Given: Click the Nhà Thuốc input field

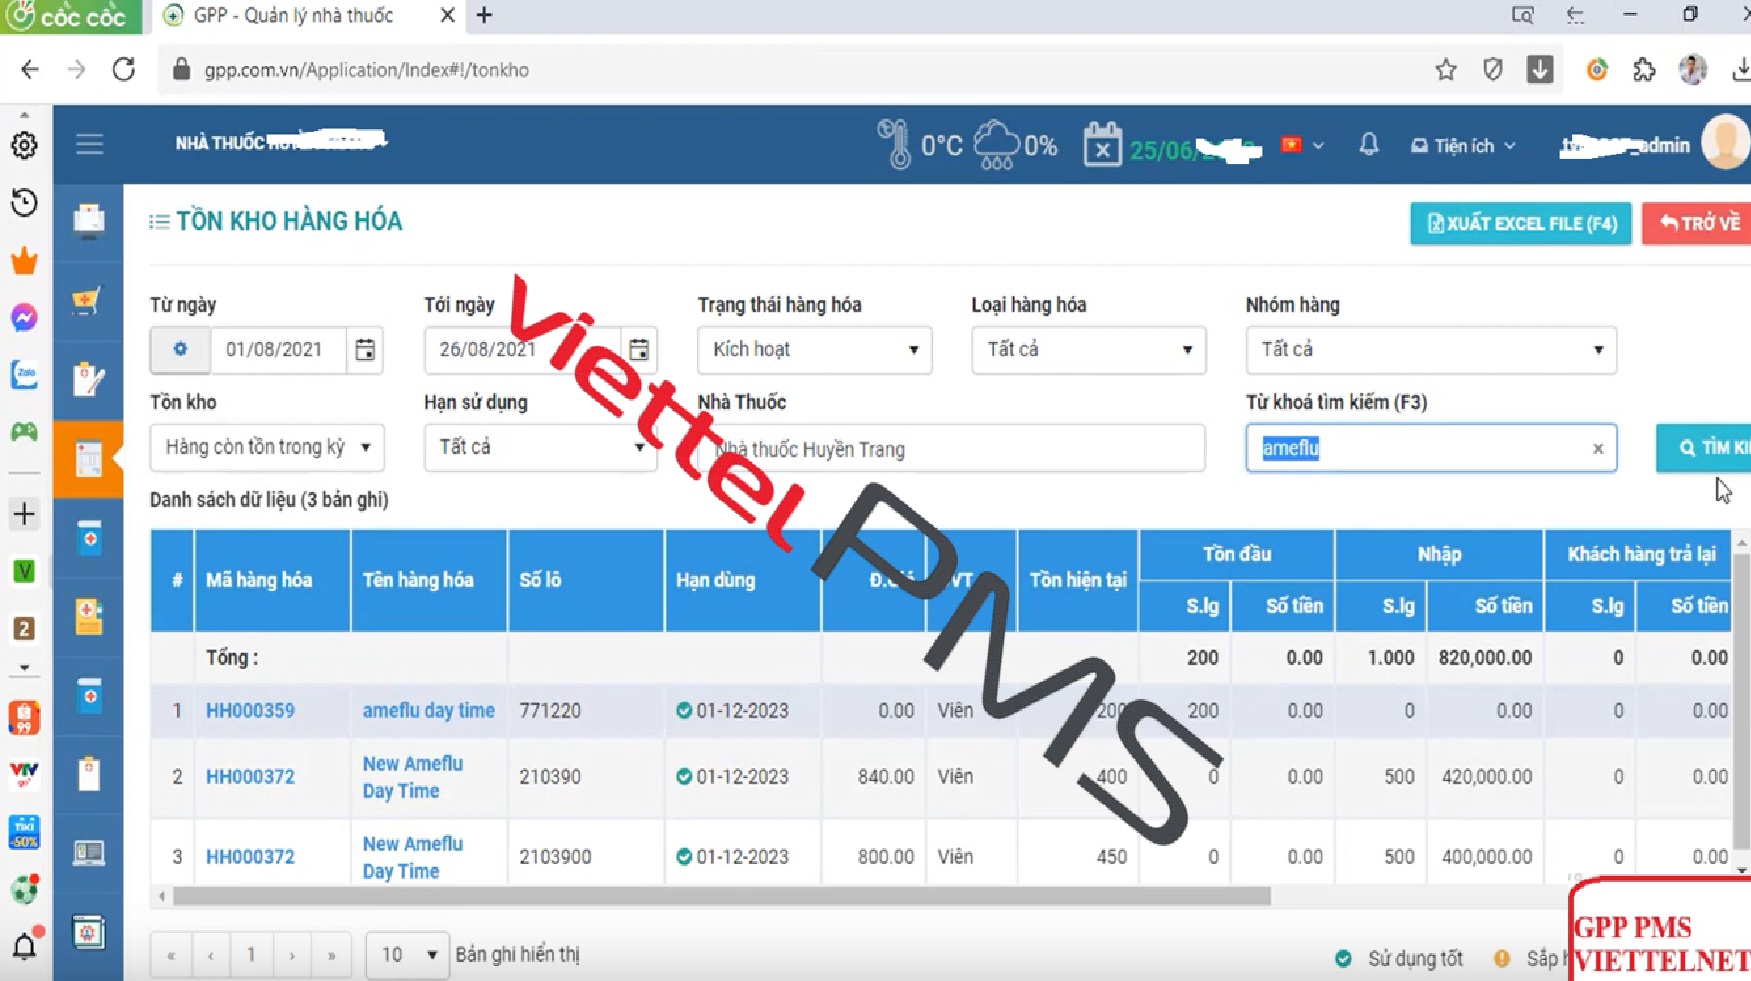Looking at the screenshot, I should tap(951, 448).
